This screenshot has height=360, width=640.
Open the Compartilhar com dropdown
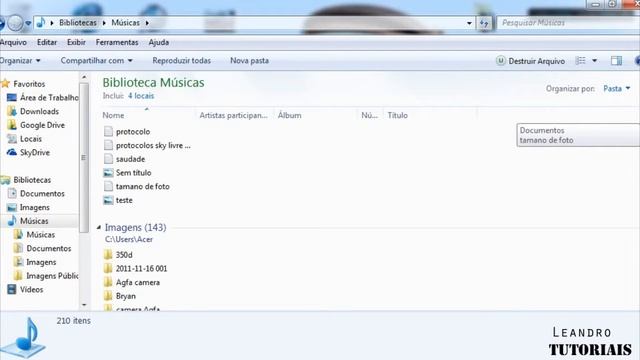pos(96,61)
